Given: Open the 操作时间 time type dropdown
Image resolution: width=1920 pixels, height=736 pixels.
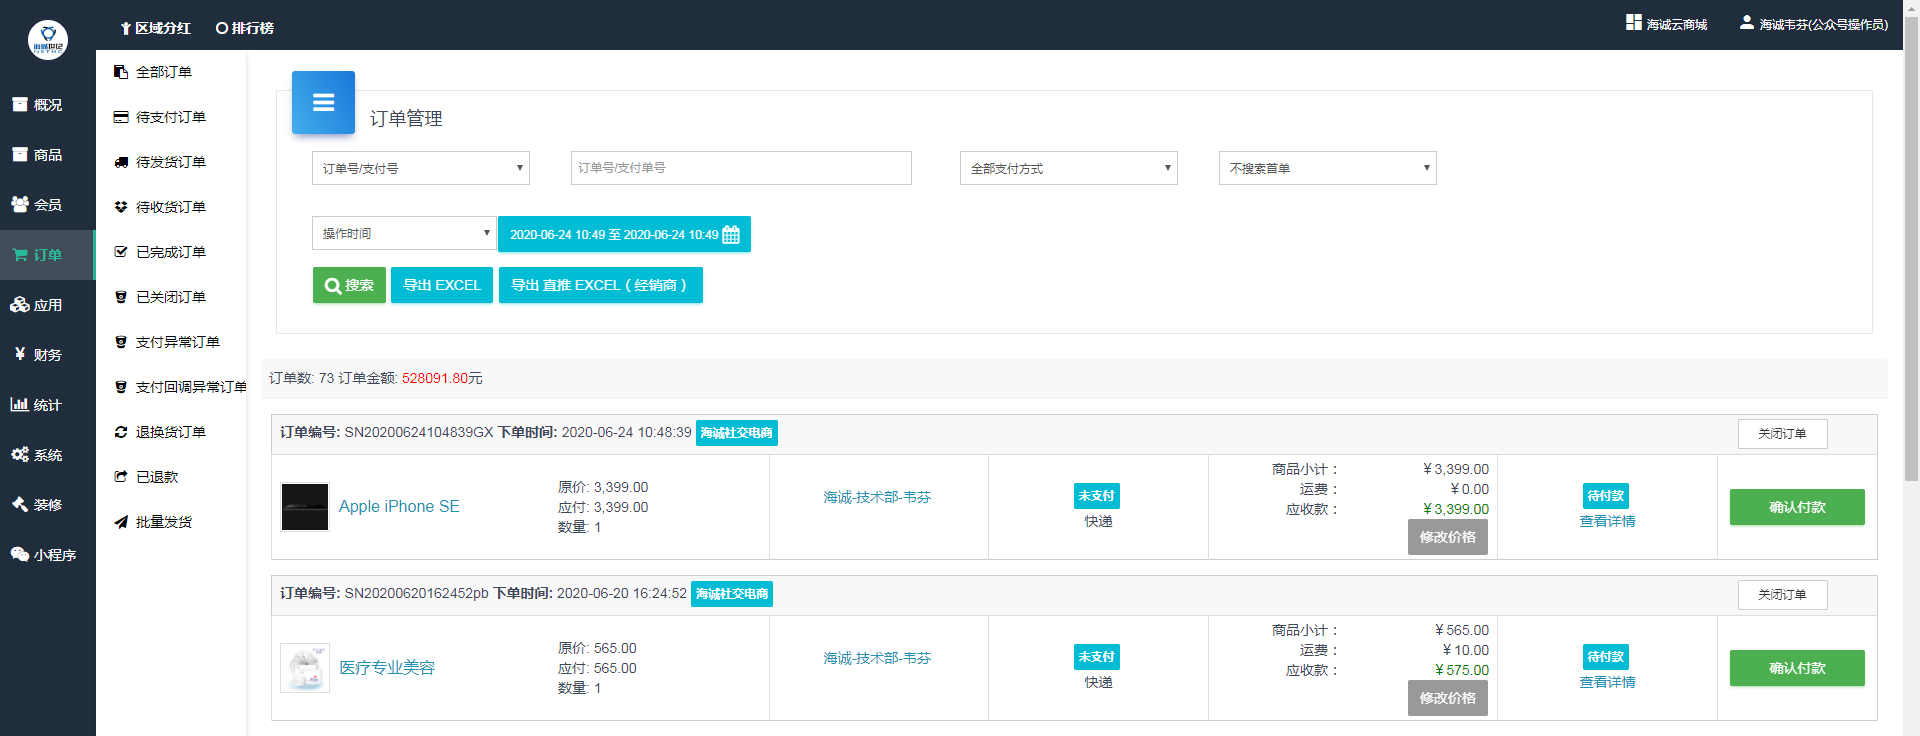Looking at the screenshot, I should [404, 233].
